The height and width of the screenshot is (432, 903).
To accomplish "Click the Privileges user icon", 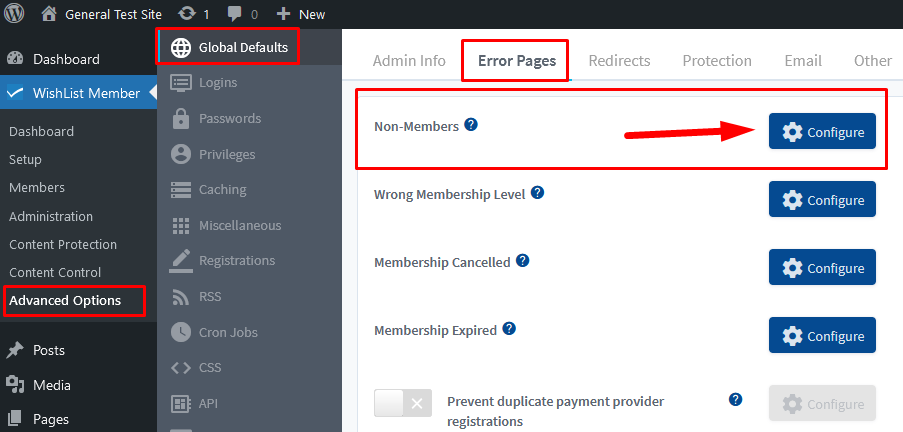I will pyautogui.click(x=181, y=154).
